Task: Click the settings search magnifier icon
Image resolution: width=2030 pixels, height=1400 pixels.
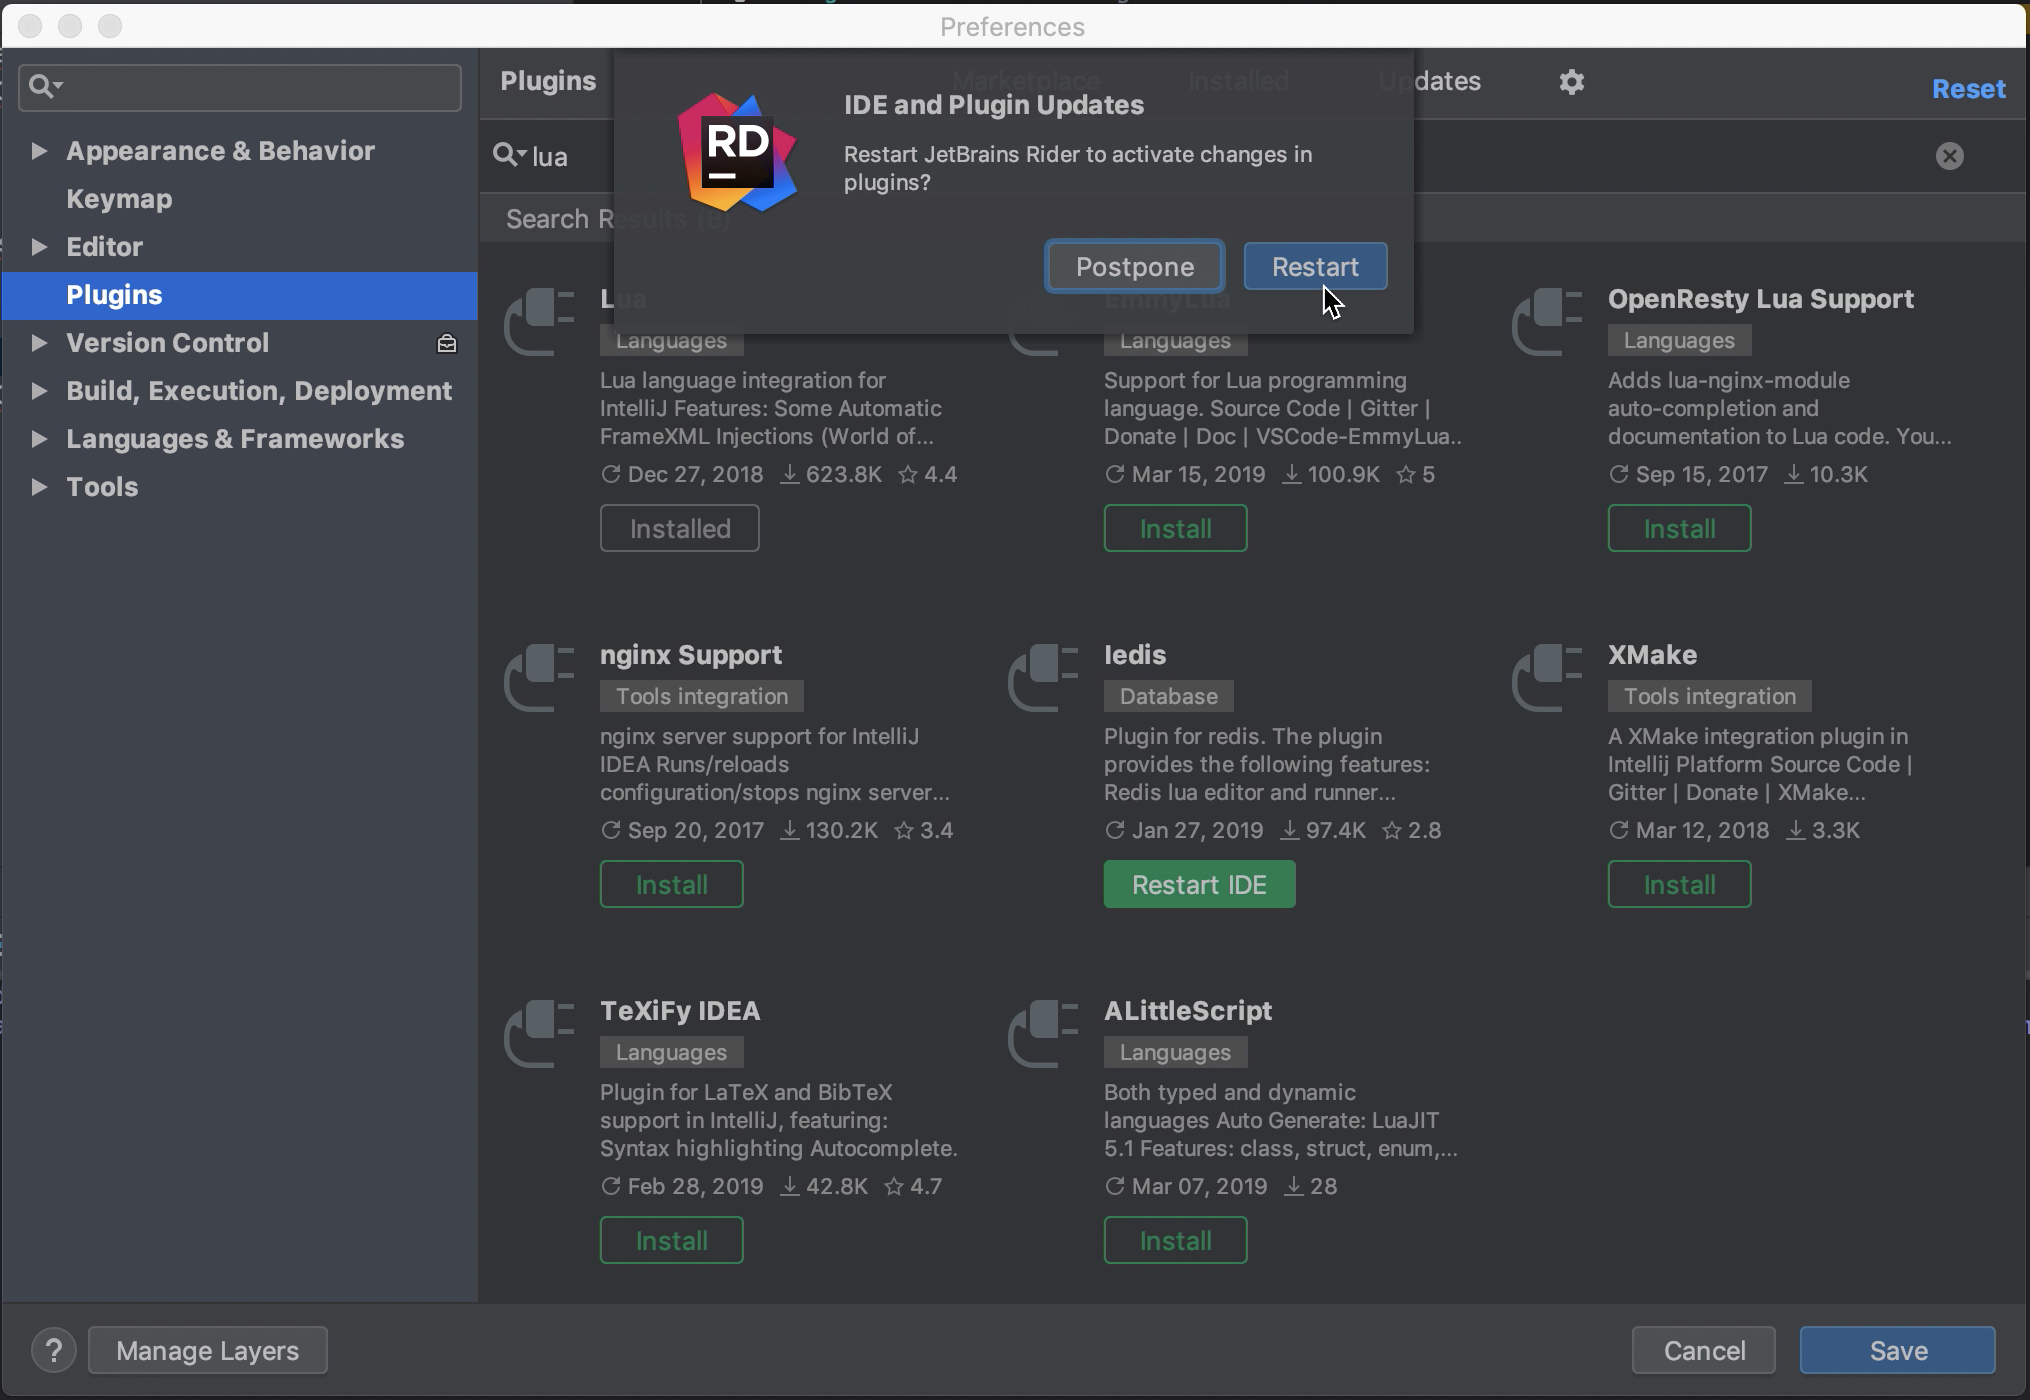Action: coord(44,87)
